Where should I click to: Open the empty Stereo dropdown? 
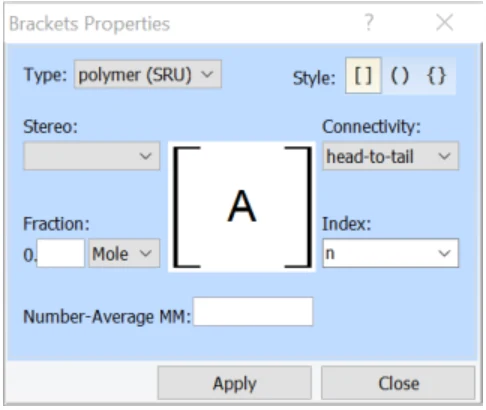point(92,156)
